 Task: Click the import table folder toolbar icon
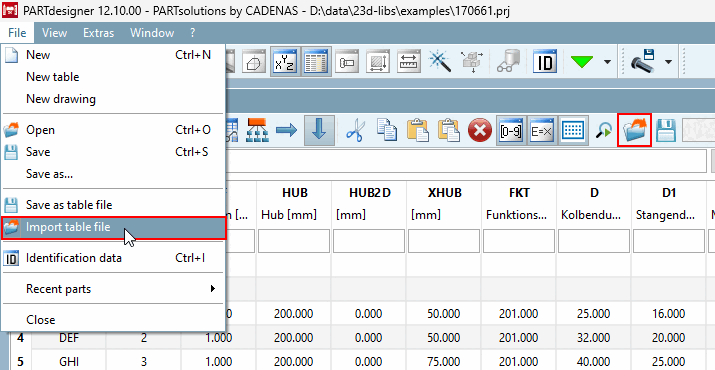[x=634, y=130]
